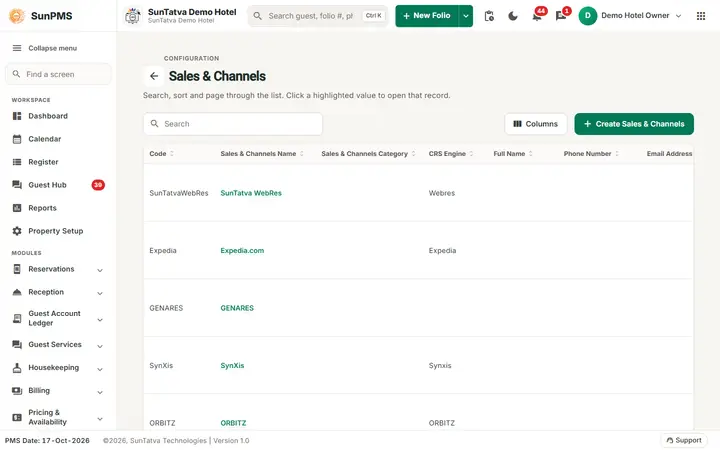This screenshot has height=450, width=720.
Task: Open Register from the workspace menu
Action: pyautogui.click(x=43, y=162)
